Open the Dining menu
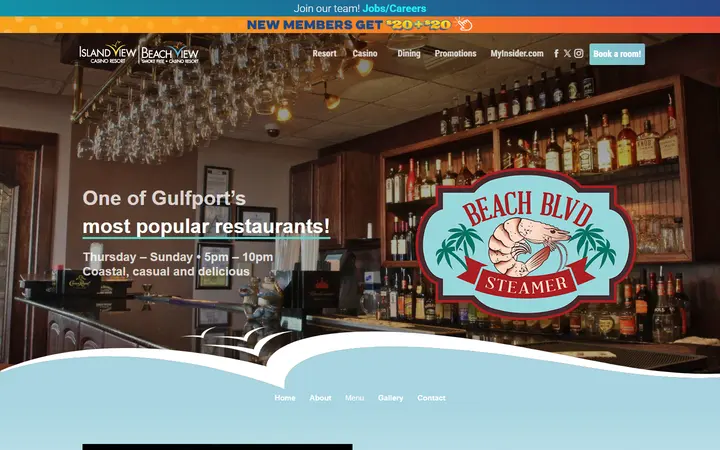Image resolution: width=720 pixels, height=450 pixels. click(x=409, y=54)
